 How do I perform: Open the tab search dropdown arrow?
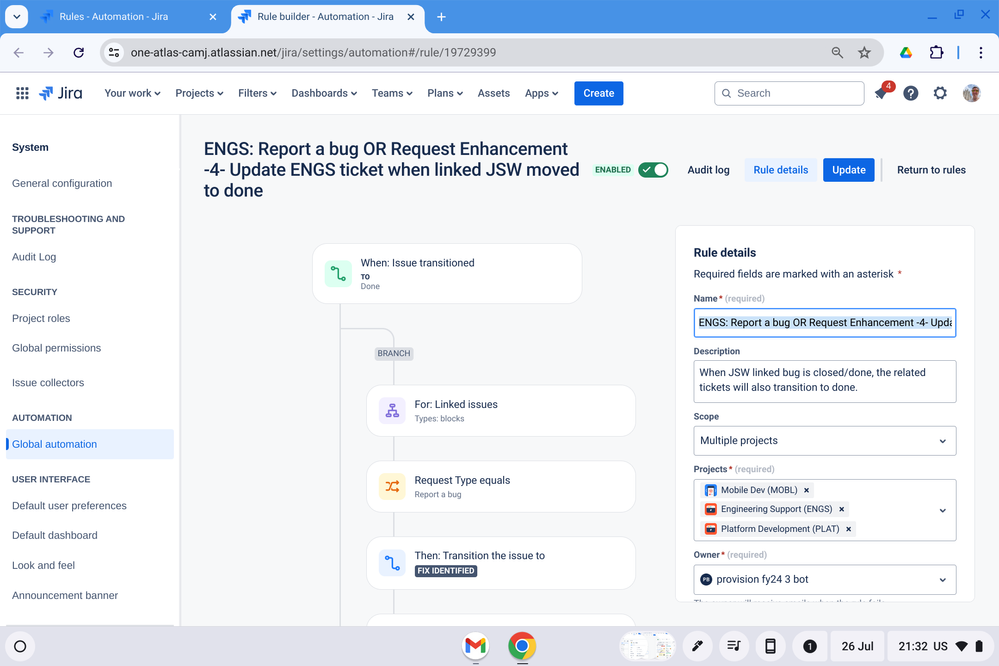tap(17, 17)
